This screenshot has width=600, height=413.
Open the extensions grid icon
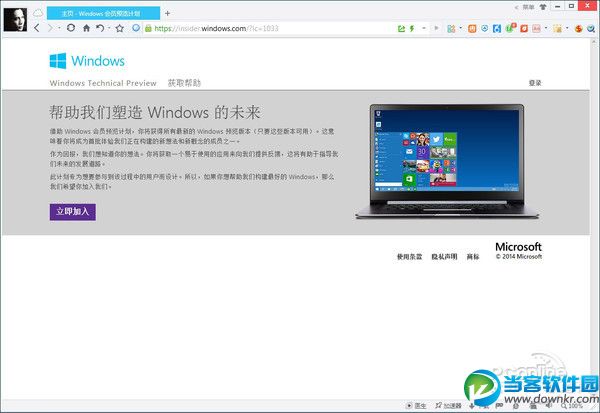(x=451, y=29)
